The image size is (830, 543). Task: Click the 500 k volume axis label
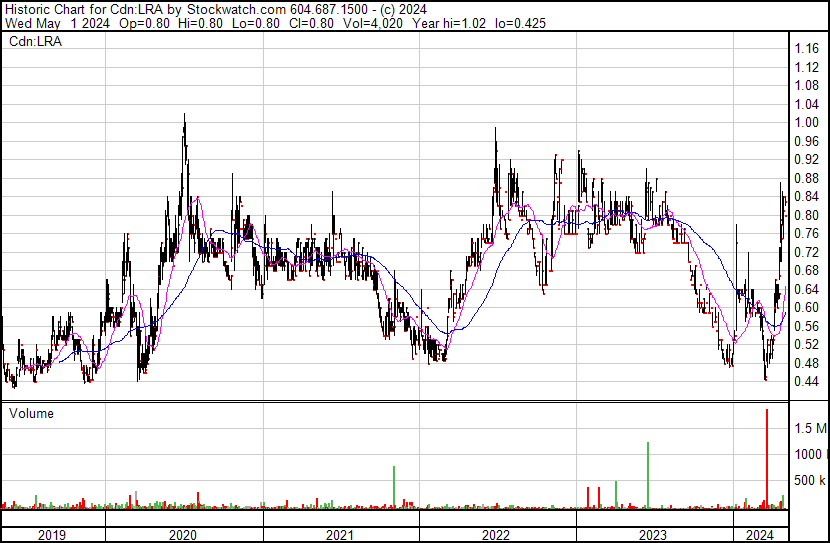[810, 481]
